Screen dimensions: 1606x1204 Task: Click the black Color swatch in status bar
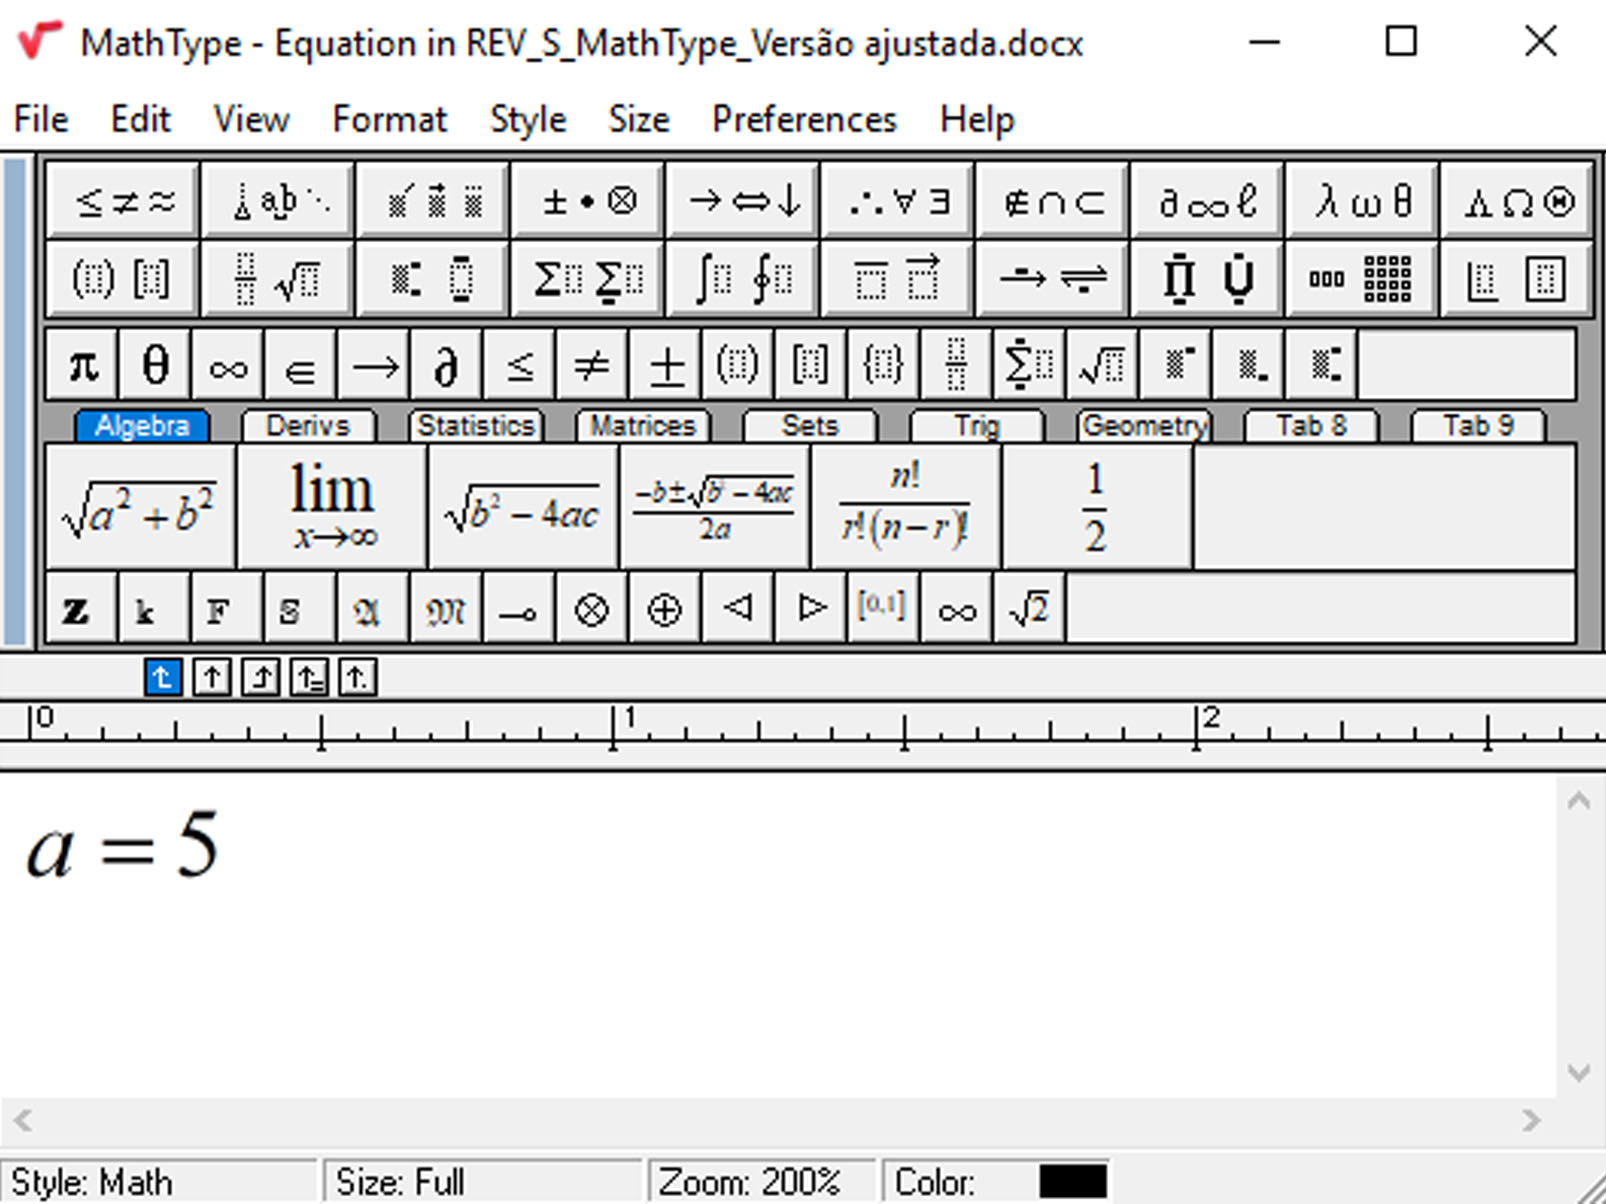pos(1073,1181)
